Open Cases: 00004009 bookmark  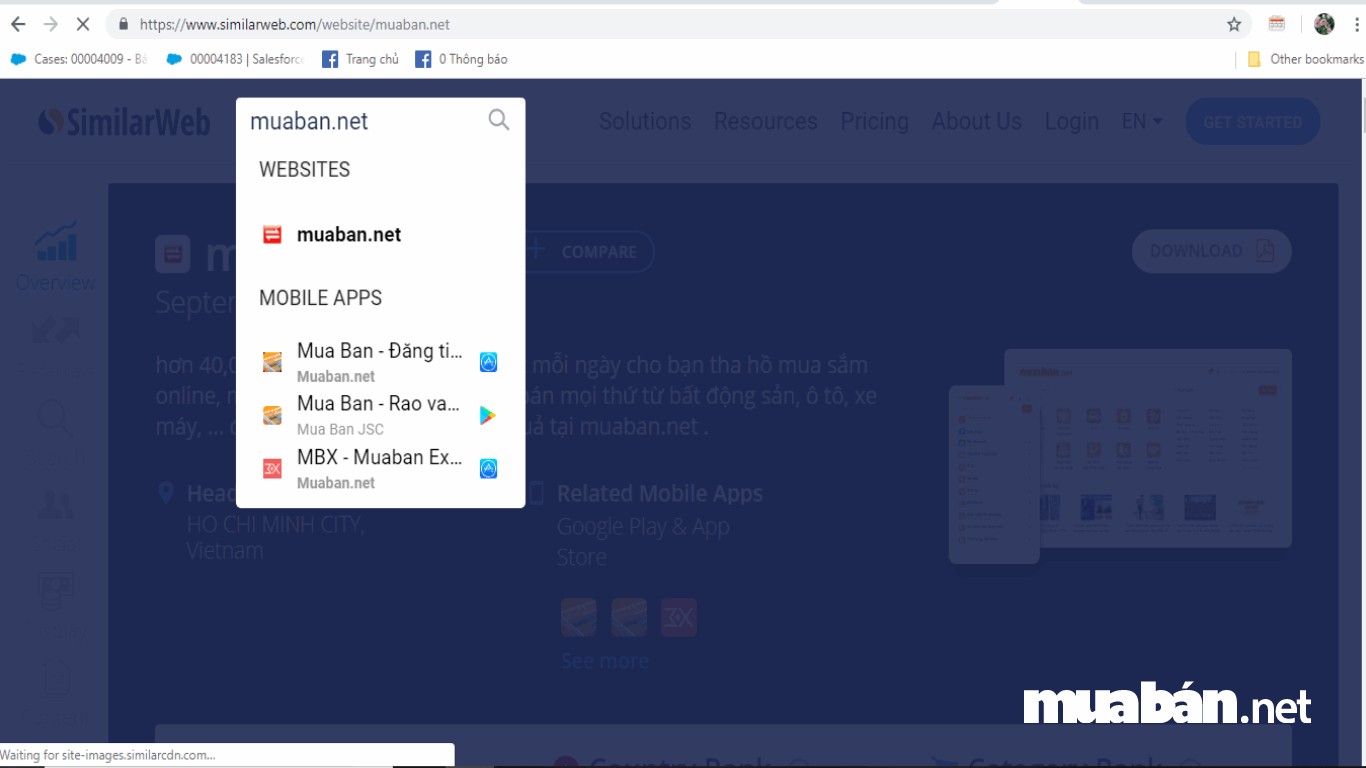(x=78, y=59)
